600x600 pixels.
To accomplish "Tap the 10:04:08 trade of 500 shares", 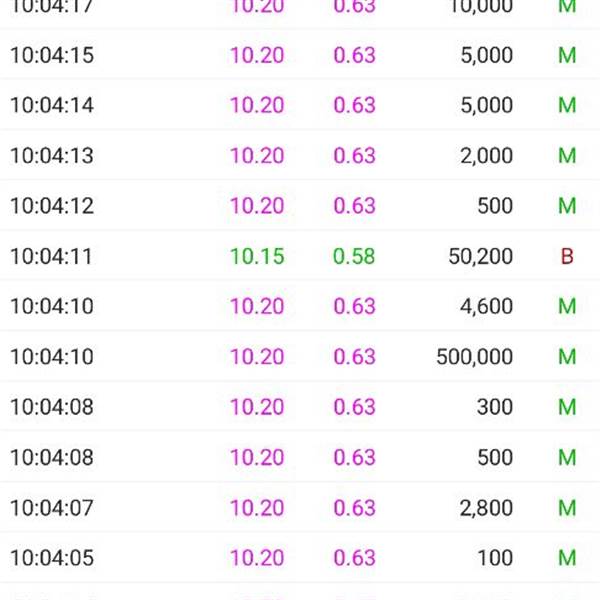I will point(300,457).
